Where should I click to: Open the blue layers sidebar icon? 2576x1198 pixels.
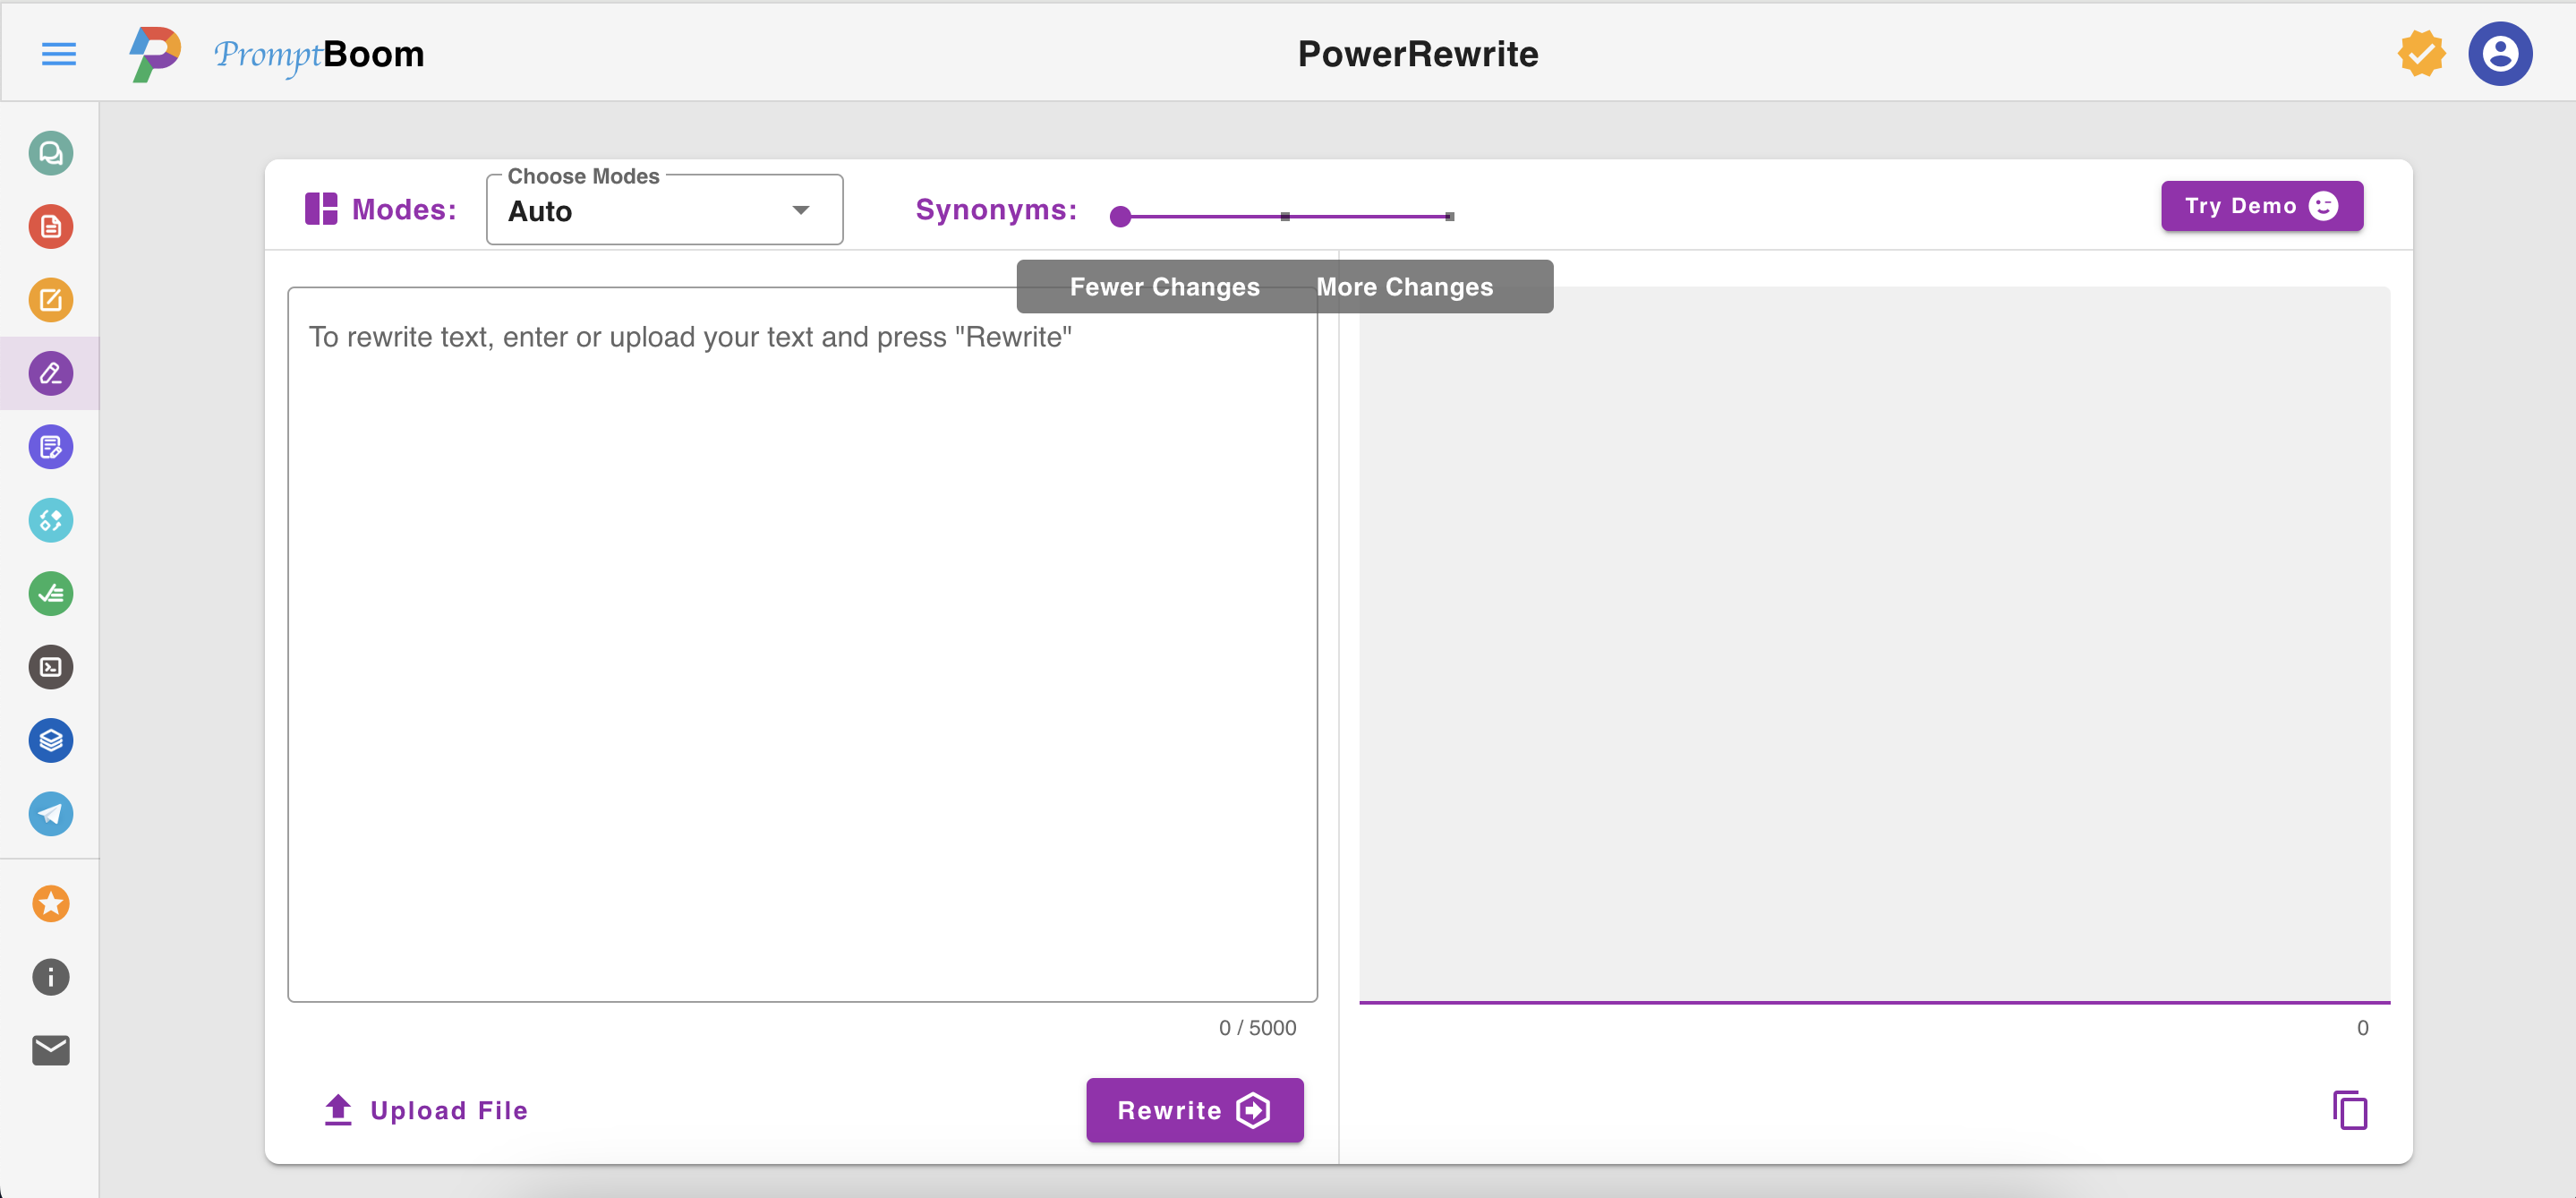pyautogui.click(x=51, y=740)
